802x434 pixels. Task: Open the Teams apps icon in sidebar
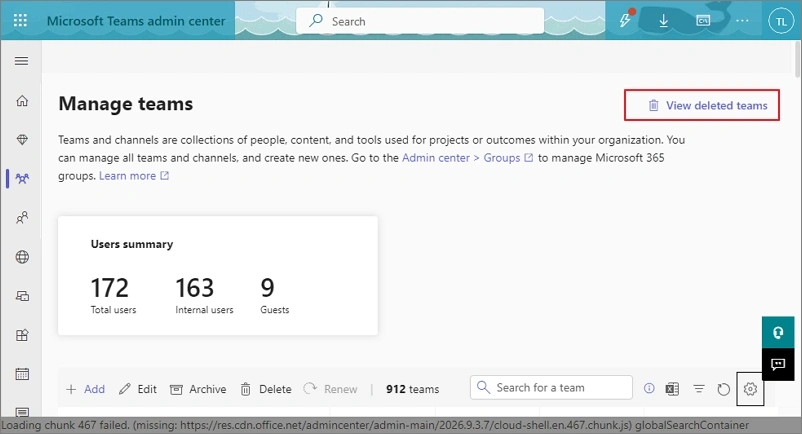pyautogui.click(x=22, y=335)
